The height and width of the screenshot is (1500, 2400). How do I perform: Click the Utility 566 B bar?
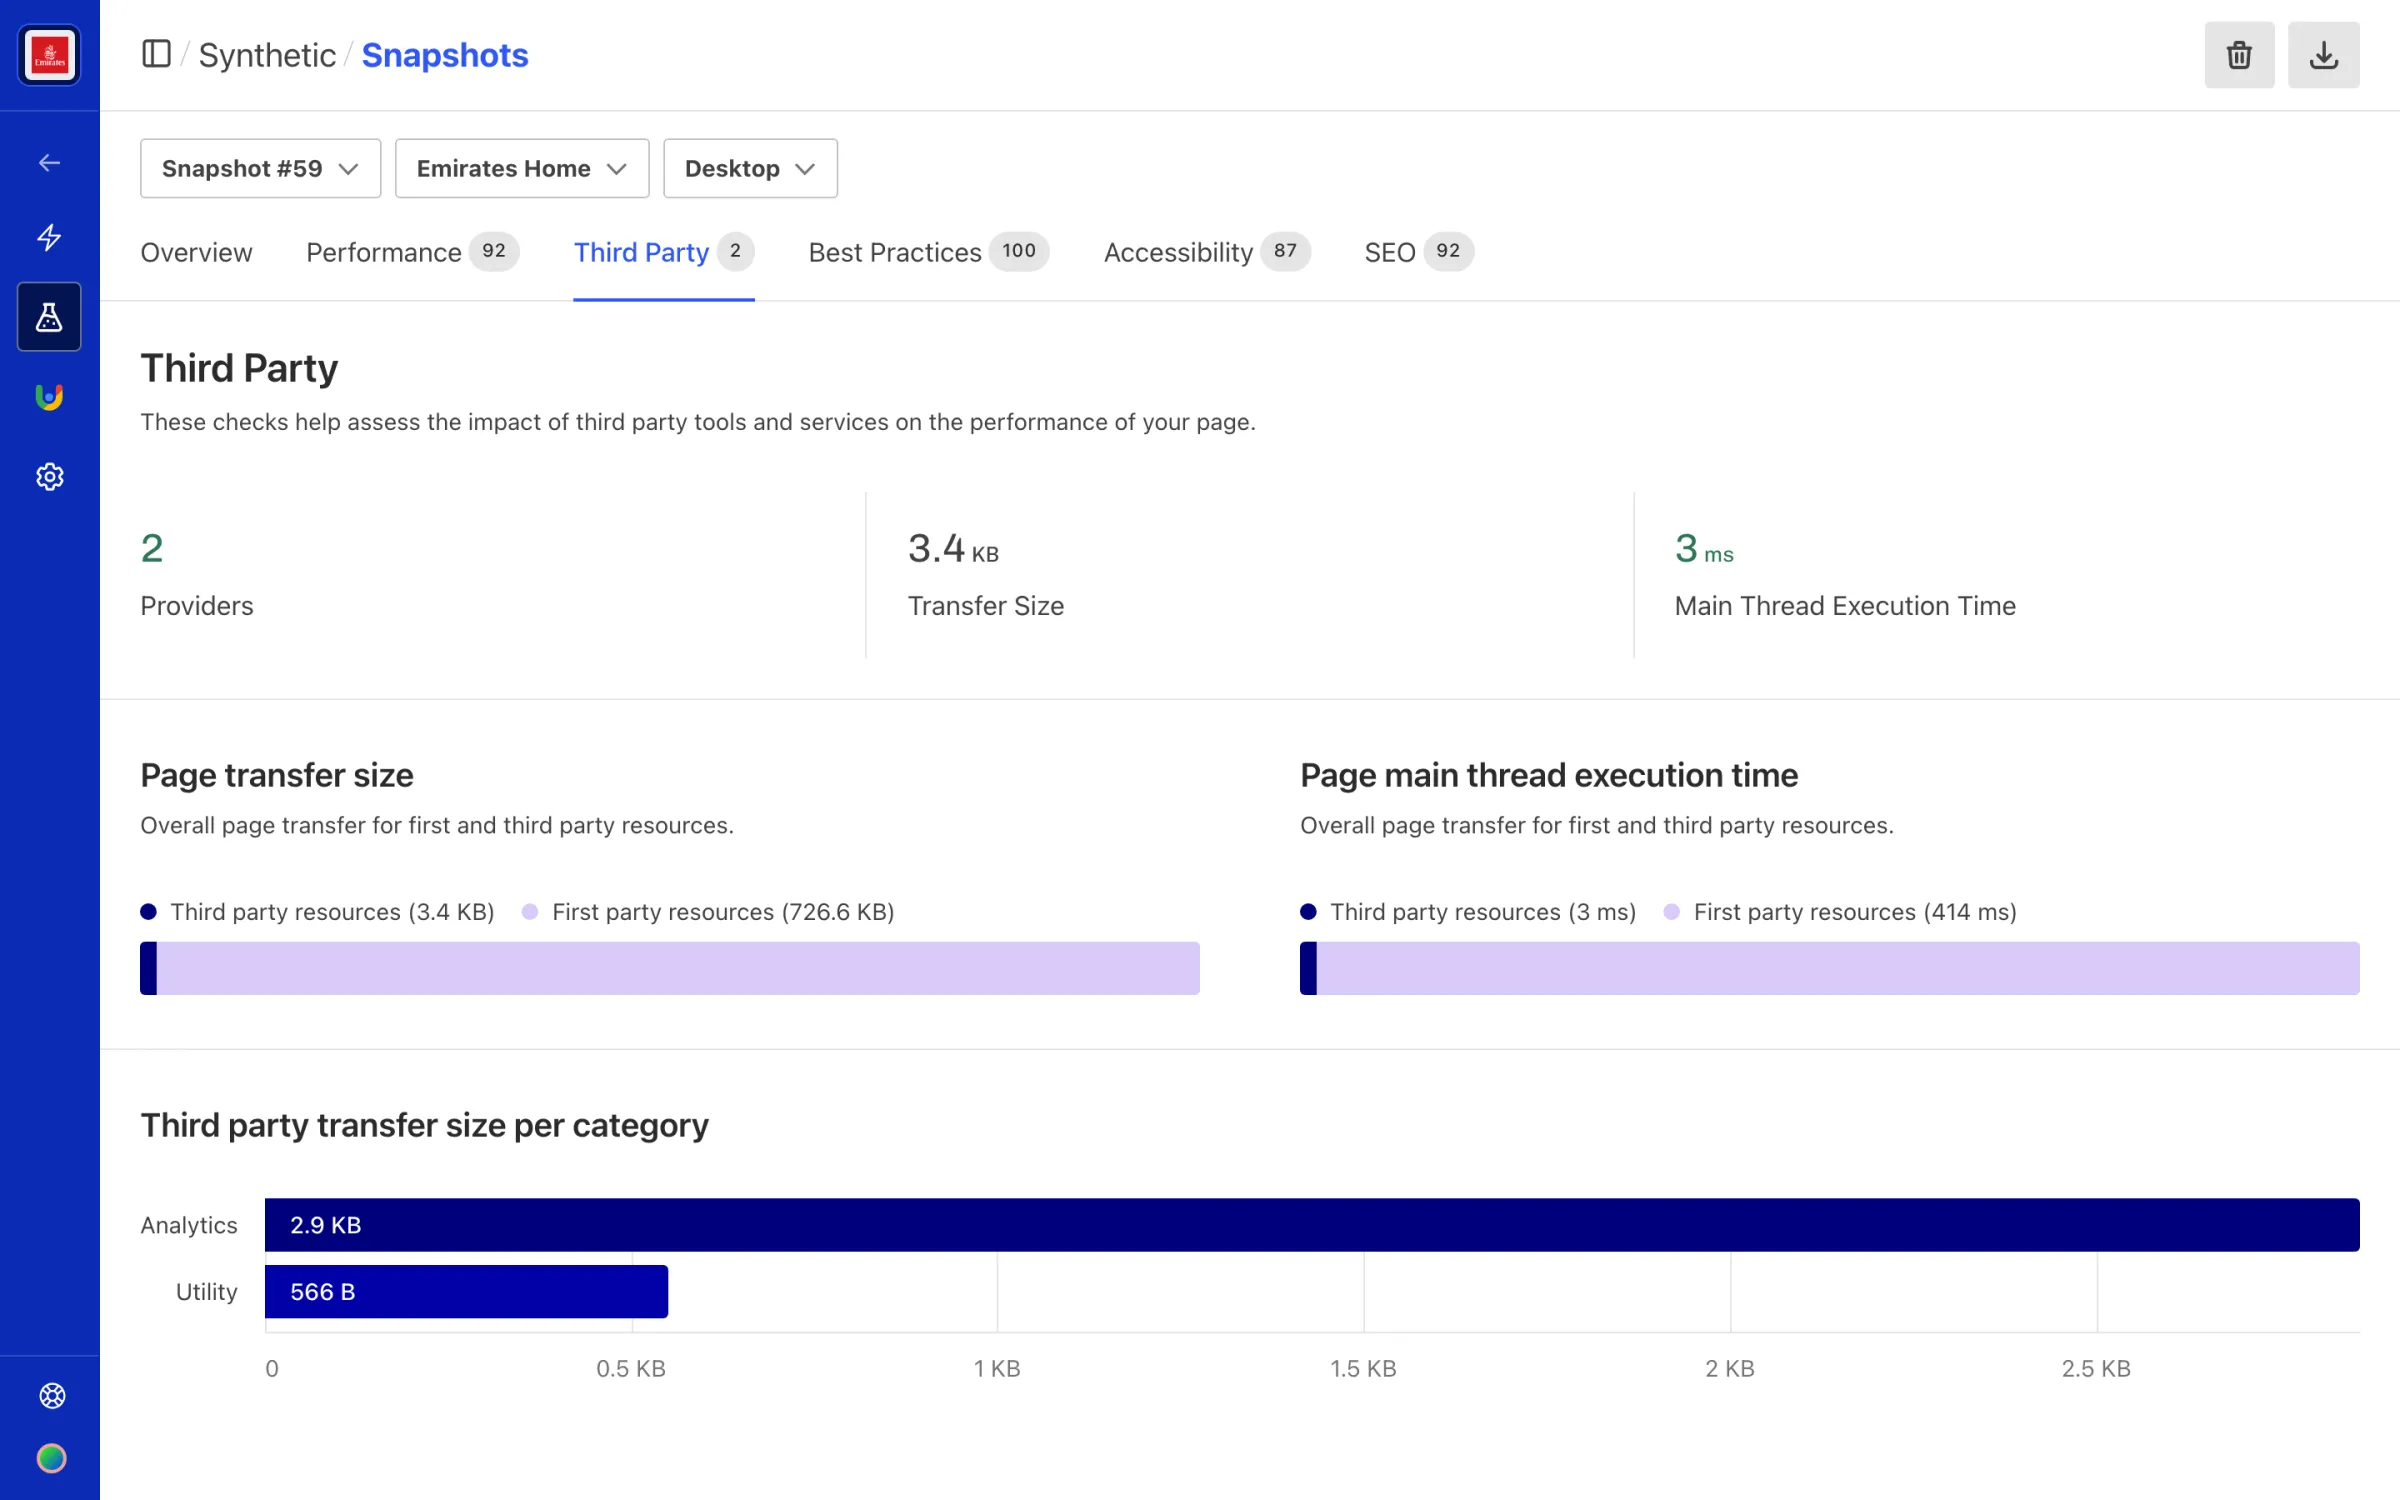pos(466,1292)
